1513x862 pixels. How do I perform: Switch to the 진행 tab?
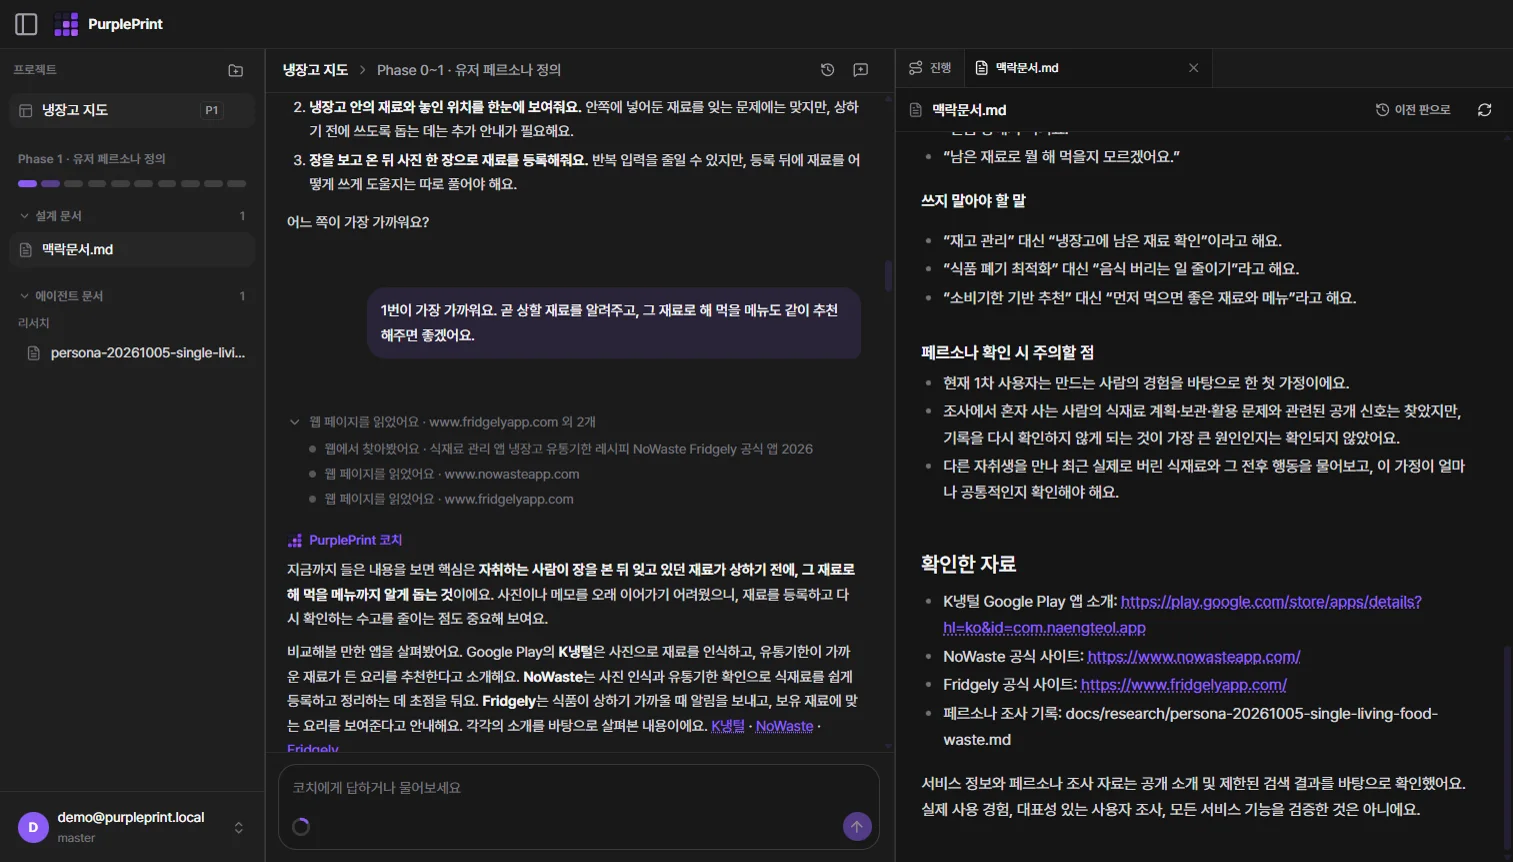930,68
